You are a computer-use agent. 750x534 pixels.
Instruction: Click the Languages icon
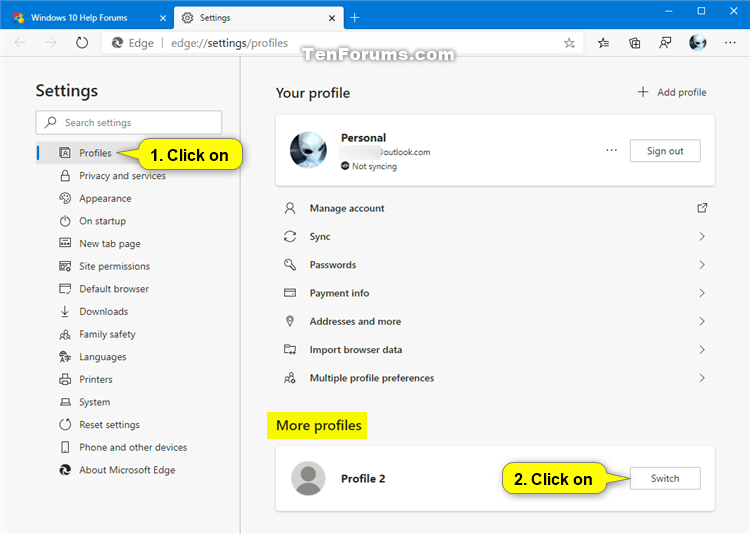pyautogui.click(x=65, y=356)
